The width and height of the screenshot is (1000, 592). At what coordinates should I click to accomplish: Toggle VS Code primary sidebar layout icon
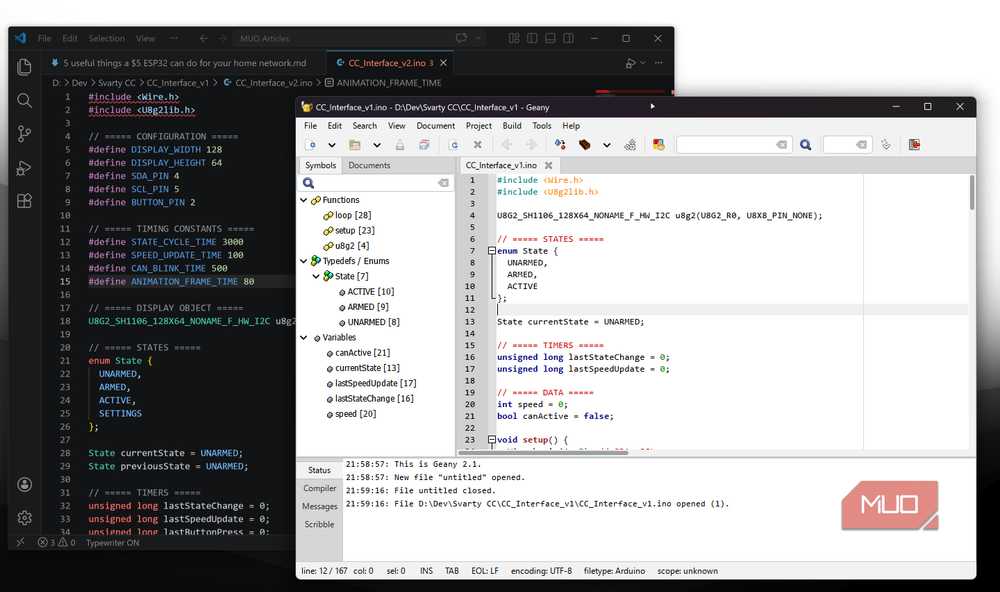click(x=532, y=38)
